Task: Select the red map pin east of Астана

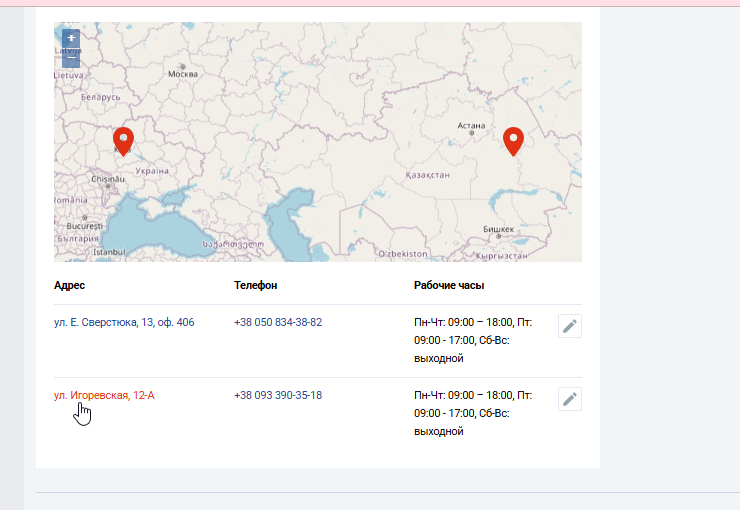Action: click(513, 142)
